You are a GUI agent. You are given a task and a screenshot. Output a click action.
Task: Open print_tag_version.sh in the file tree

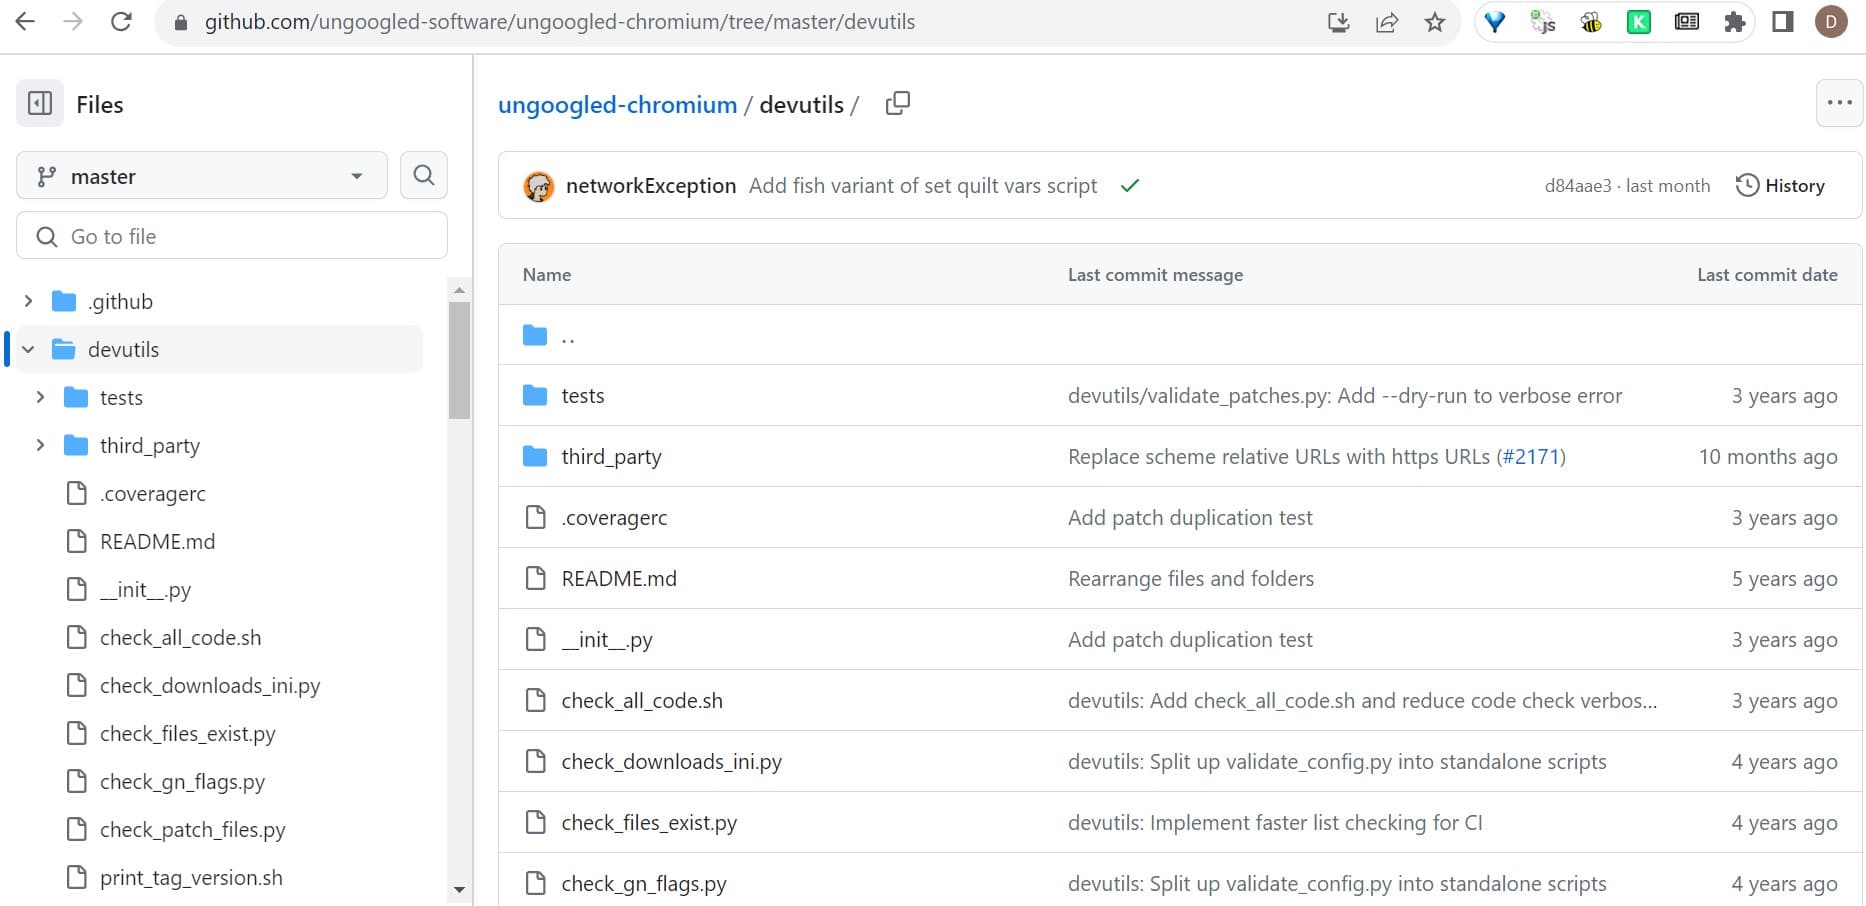point(191,877)
